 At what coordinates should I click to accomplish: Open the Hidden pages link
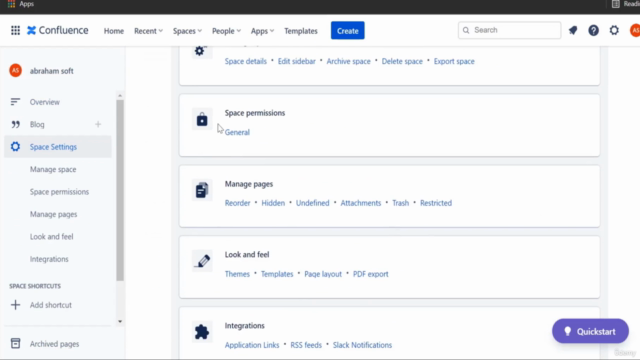click(x=273, y=203)
